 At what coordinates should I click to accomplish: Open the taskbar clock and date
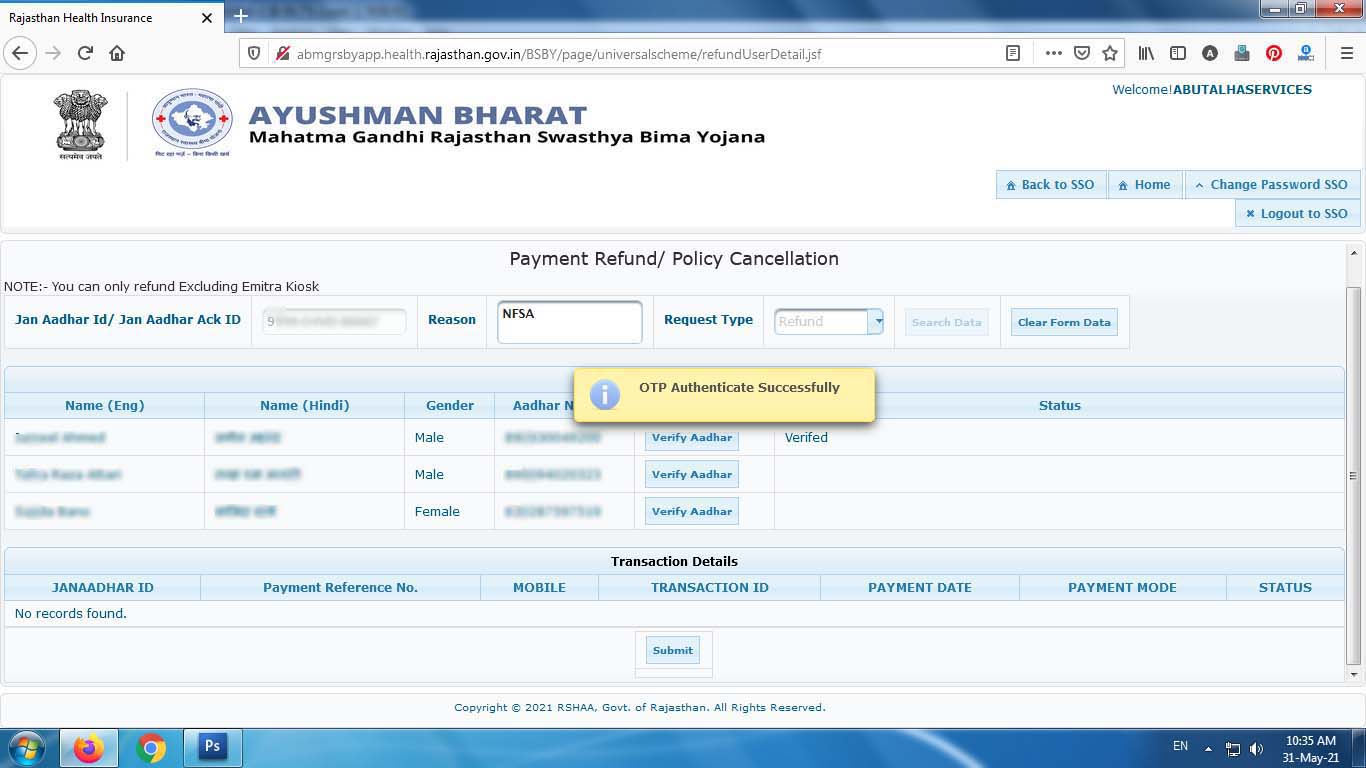(x=1311, y=749)
